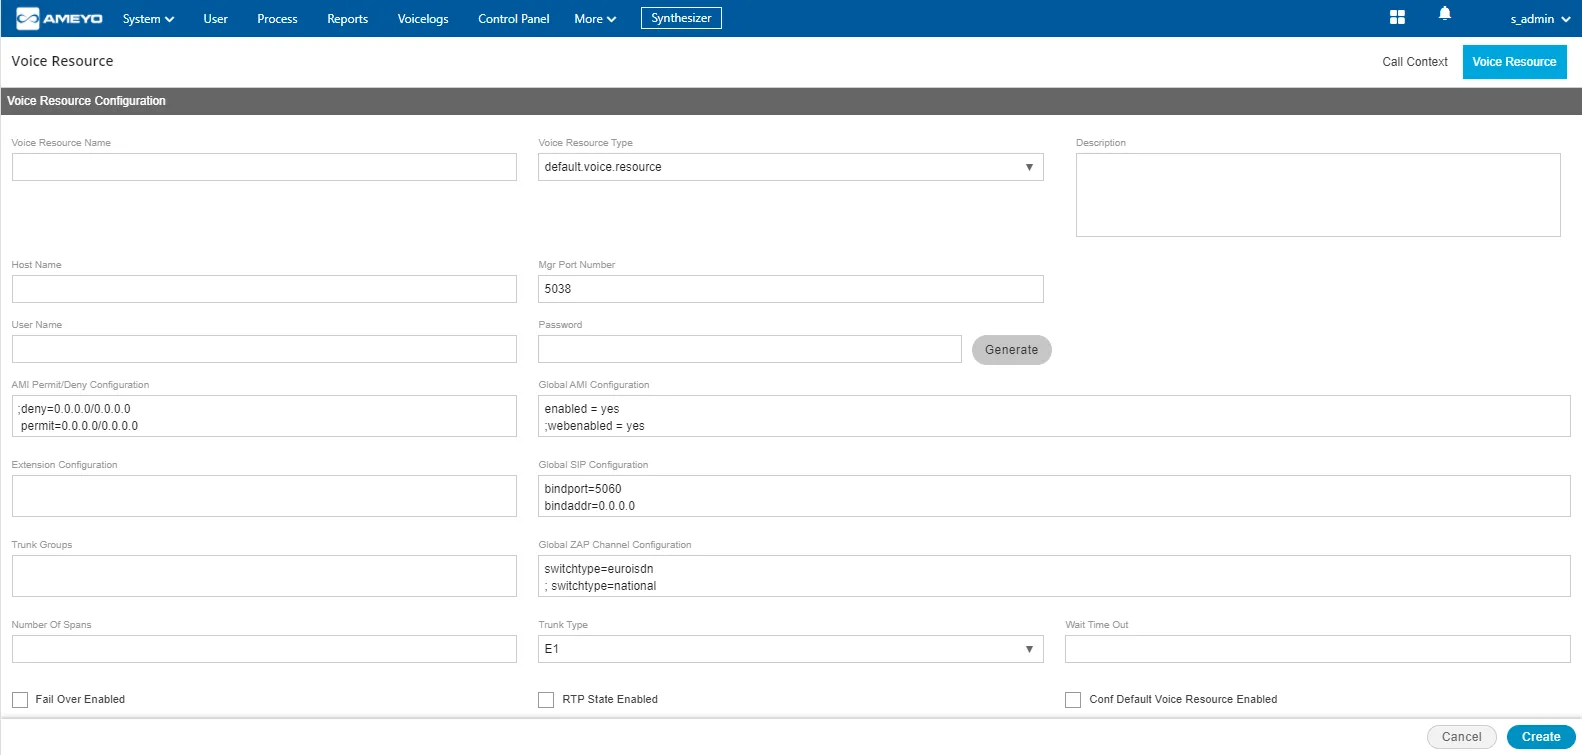The image size is (1582, 755).
Task: Open the Process menu
Action: pyautogui.click(x=277, y=19)
